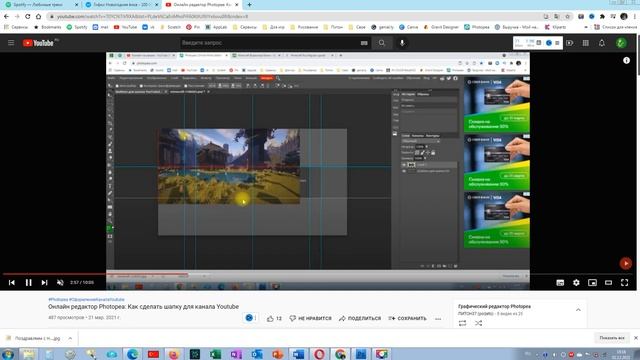Open downloaded file options chevron
The width and height of the screenshot is (640, 360).
pos(70,338)
